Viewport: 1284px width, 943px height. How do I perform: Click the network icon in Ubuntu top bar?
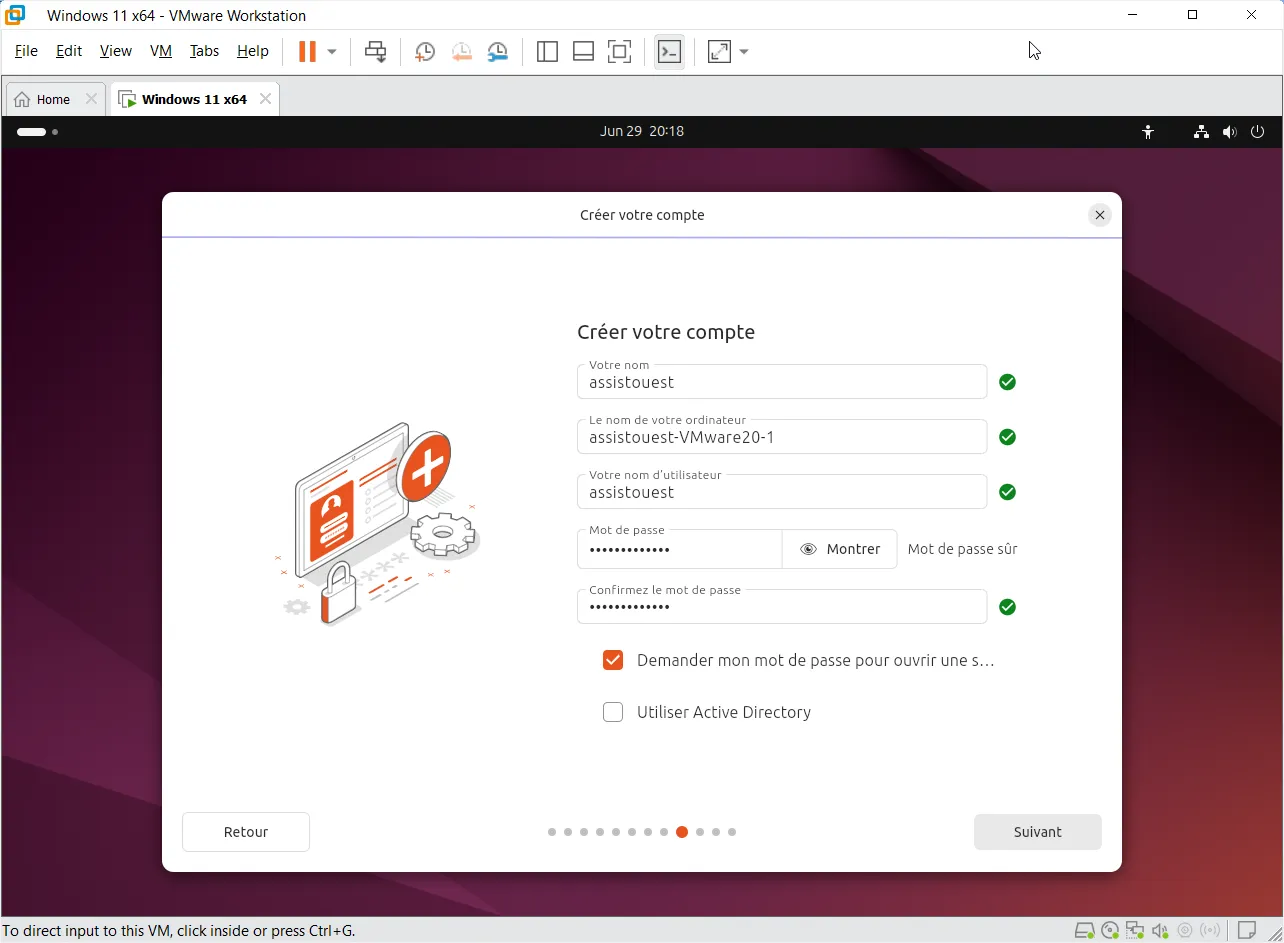(1201, 132)
